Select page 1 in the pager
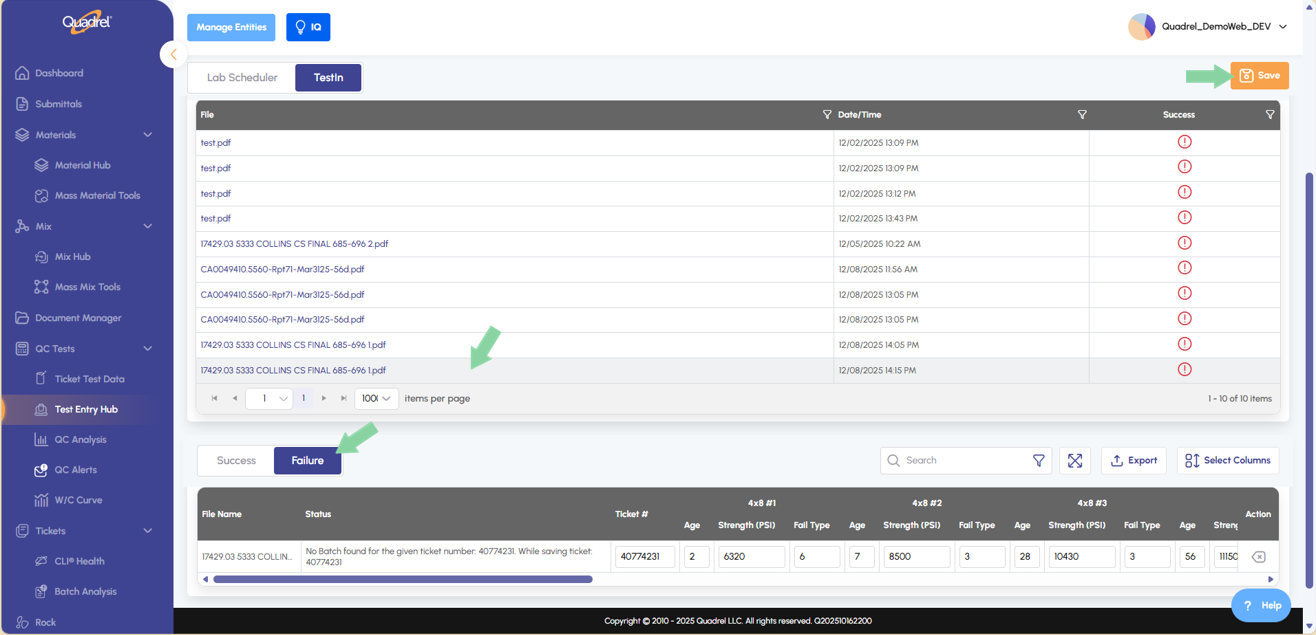Screen dimensions: 1316x635 coord(304,399)
